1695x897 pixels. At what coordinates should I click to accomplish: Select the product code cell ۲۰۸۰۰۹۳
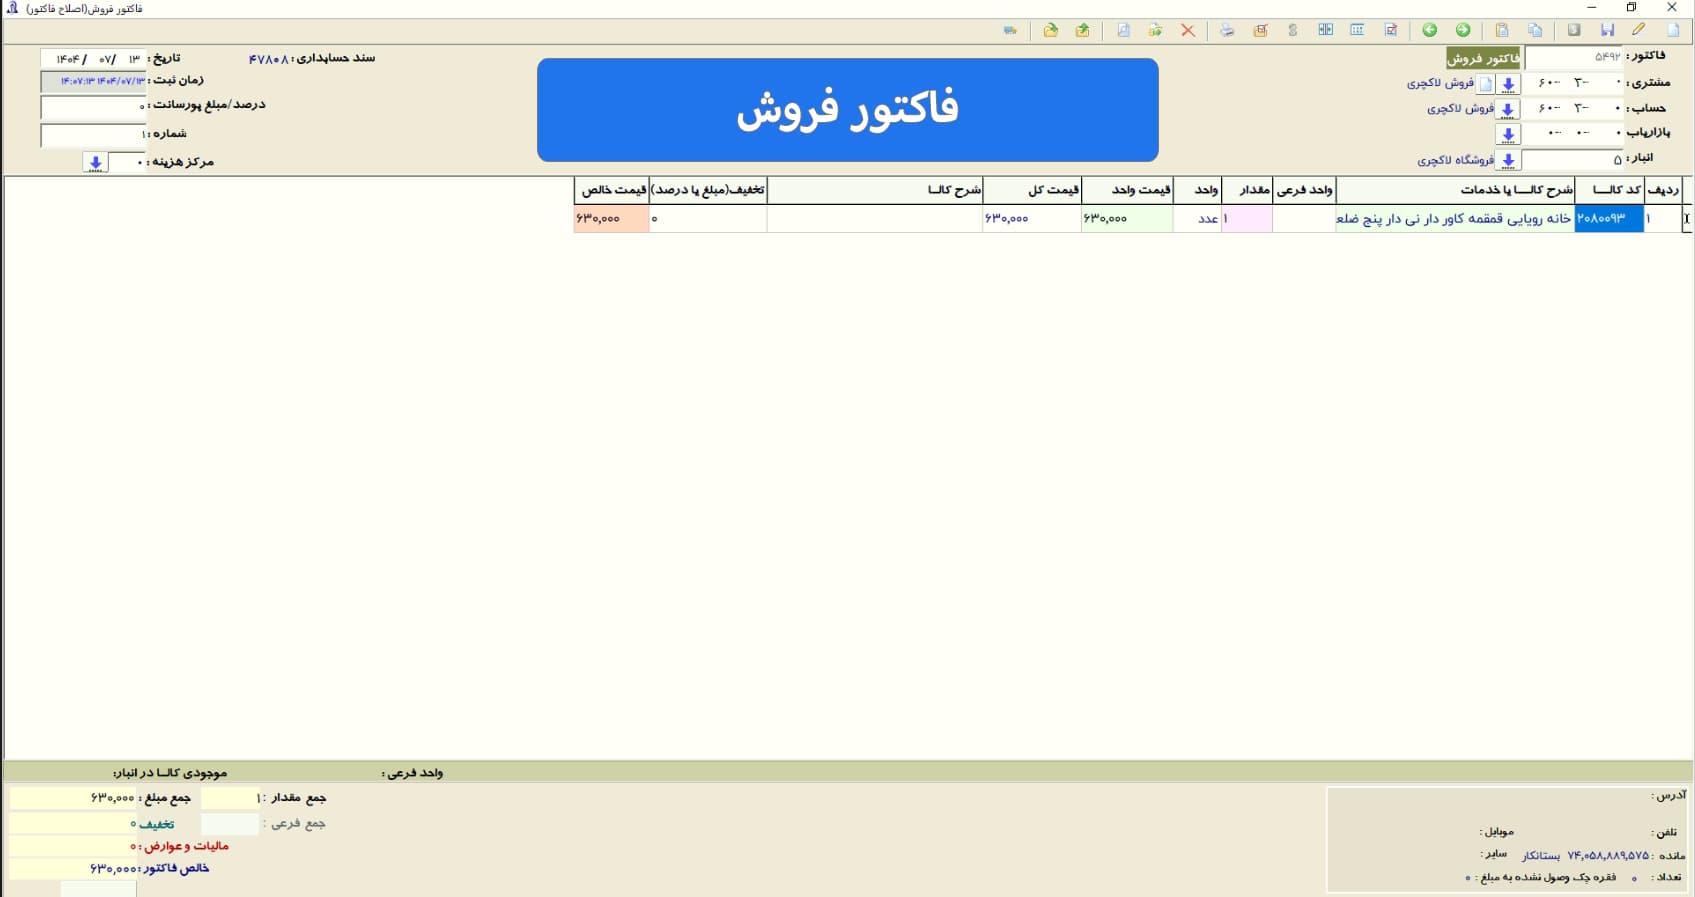pyautogui.click(x=1609, y=218)
